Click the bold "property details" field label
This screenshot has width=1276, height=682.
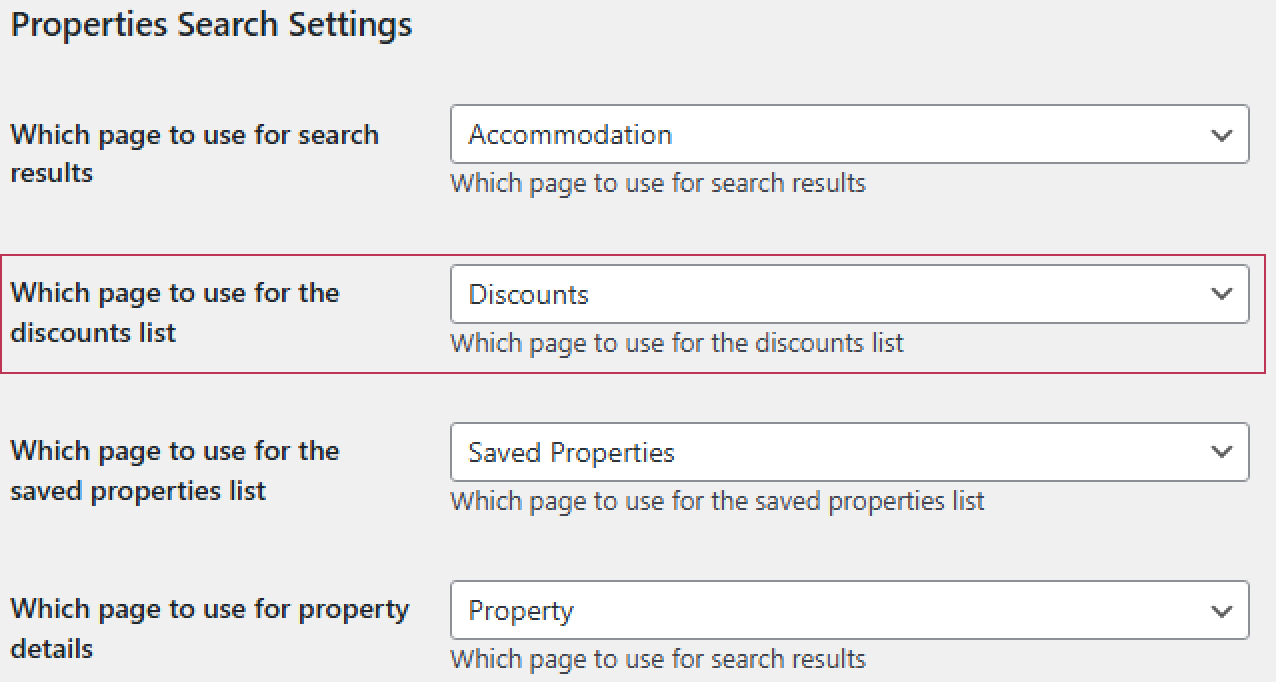[209, 629]
